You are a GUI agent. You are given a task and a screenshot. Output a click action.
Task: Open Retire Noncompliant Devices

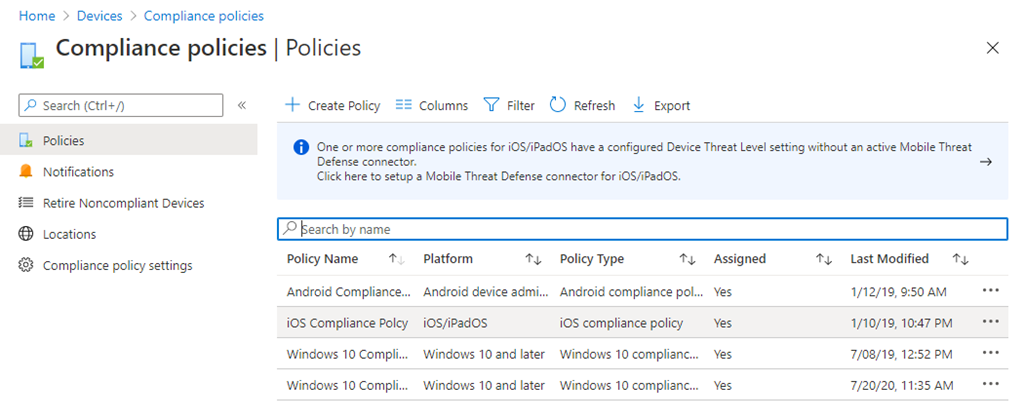click(123, 203)
